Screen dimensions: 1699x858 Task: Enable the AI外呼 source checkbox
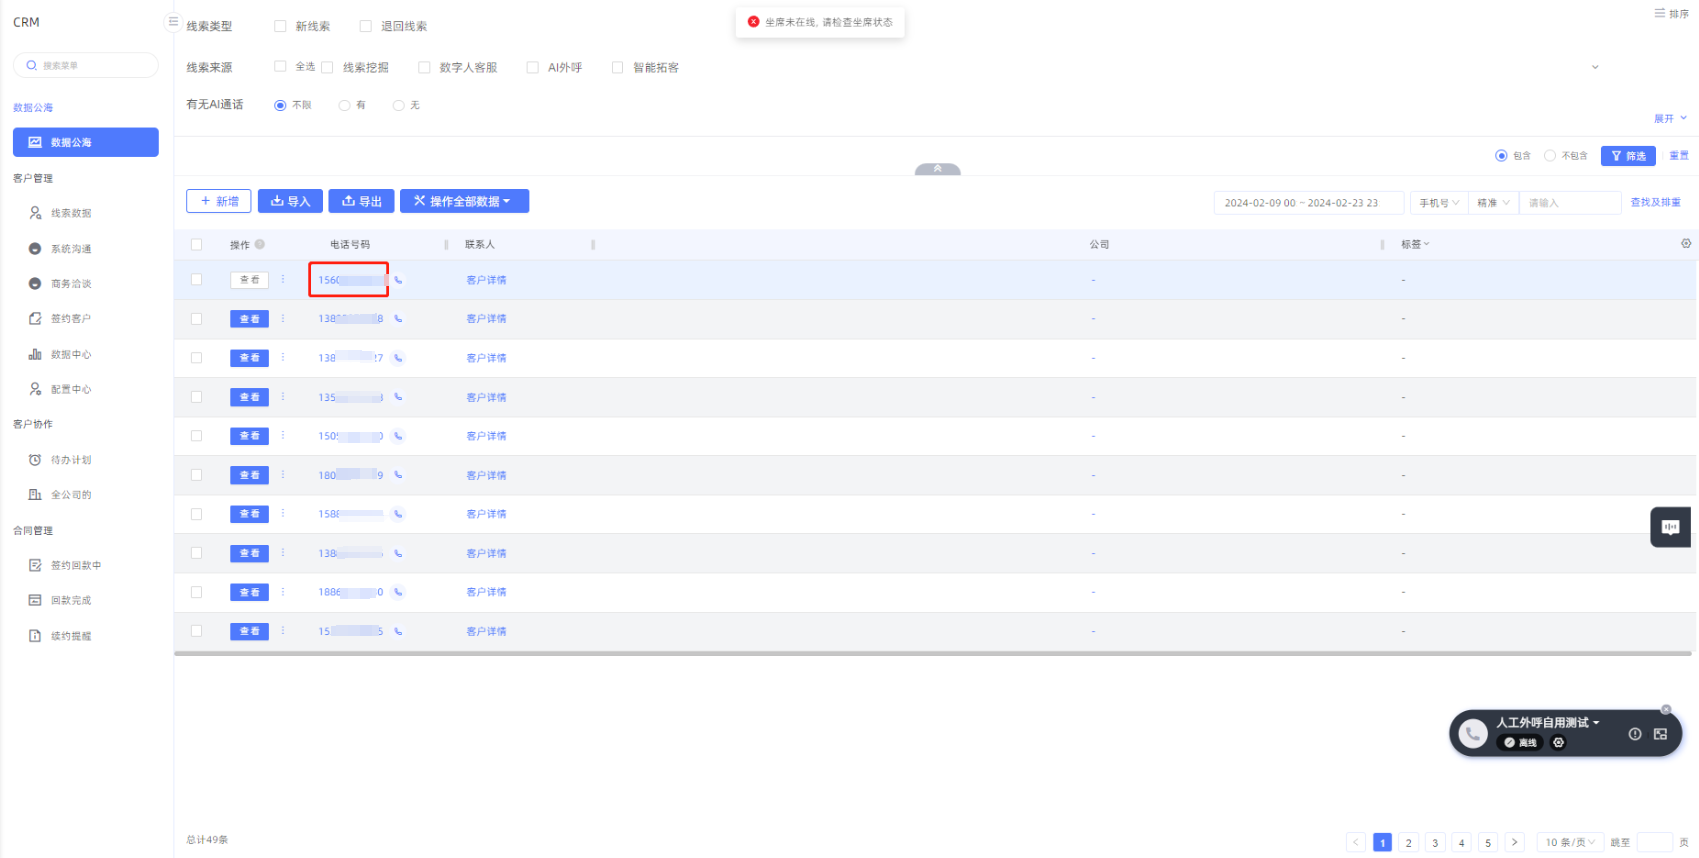click(x=533, y=68)
